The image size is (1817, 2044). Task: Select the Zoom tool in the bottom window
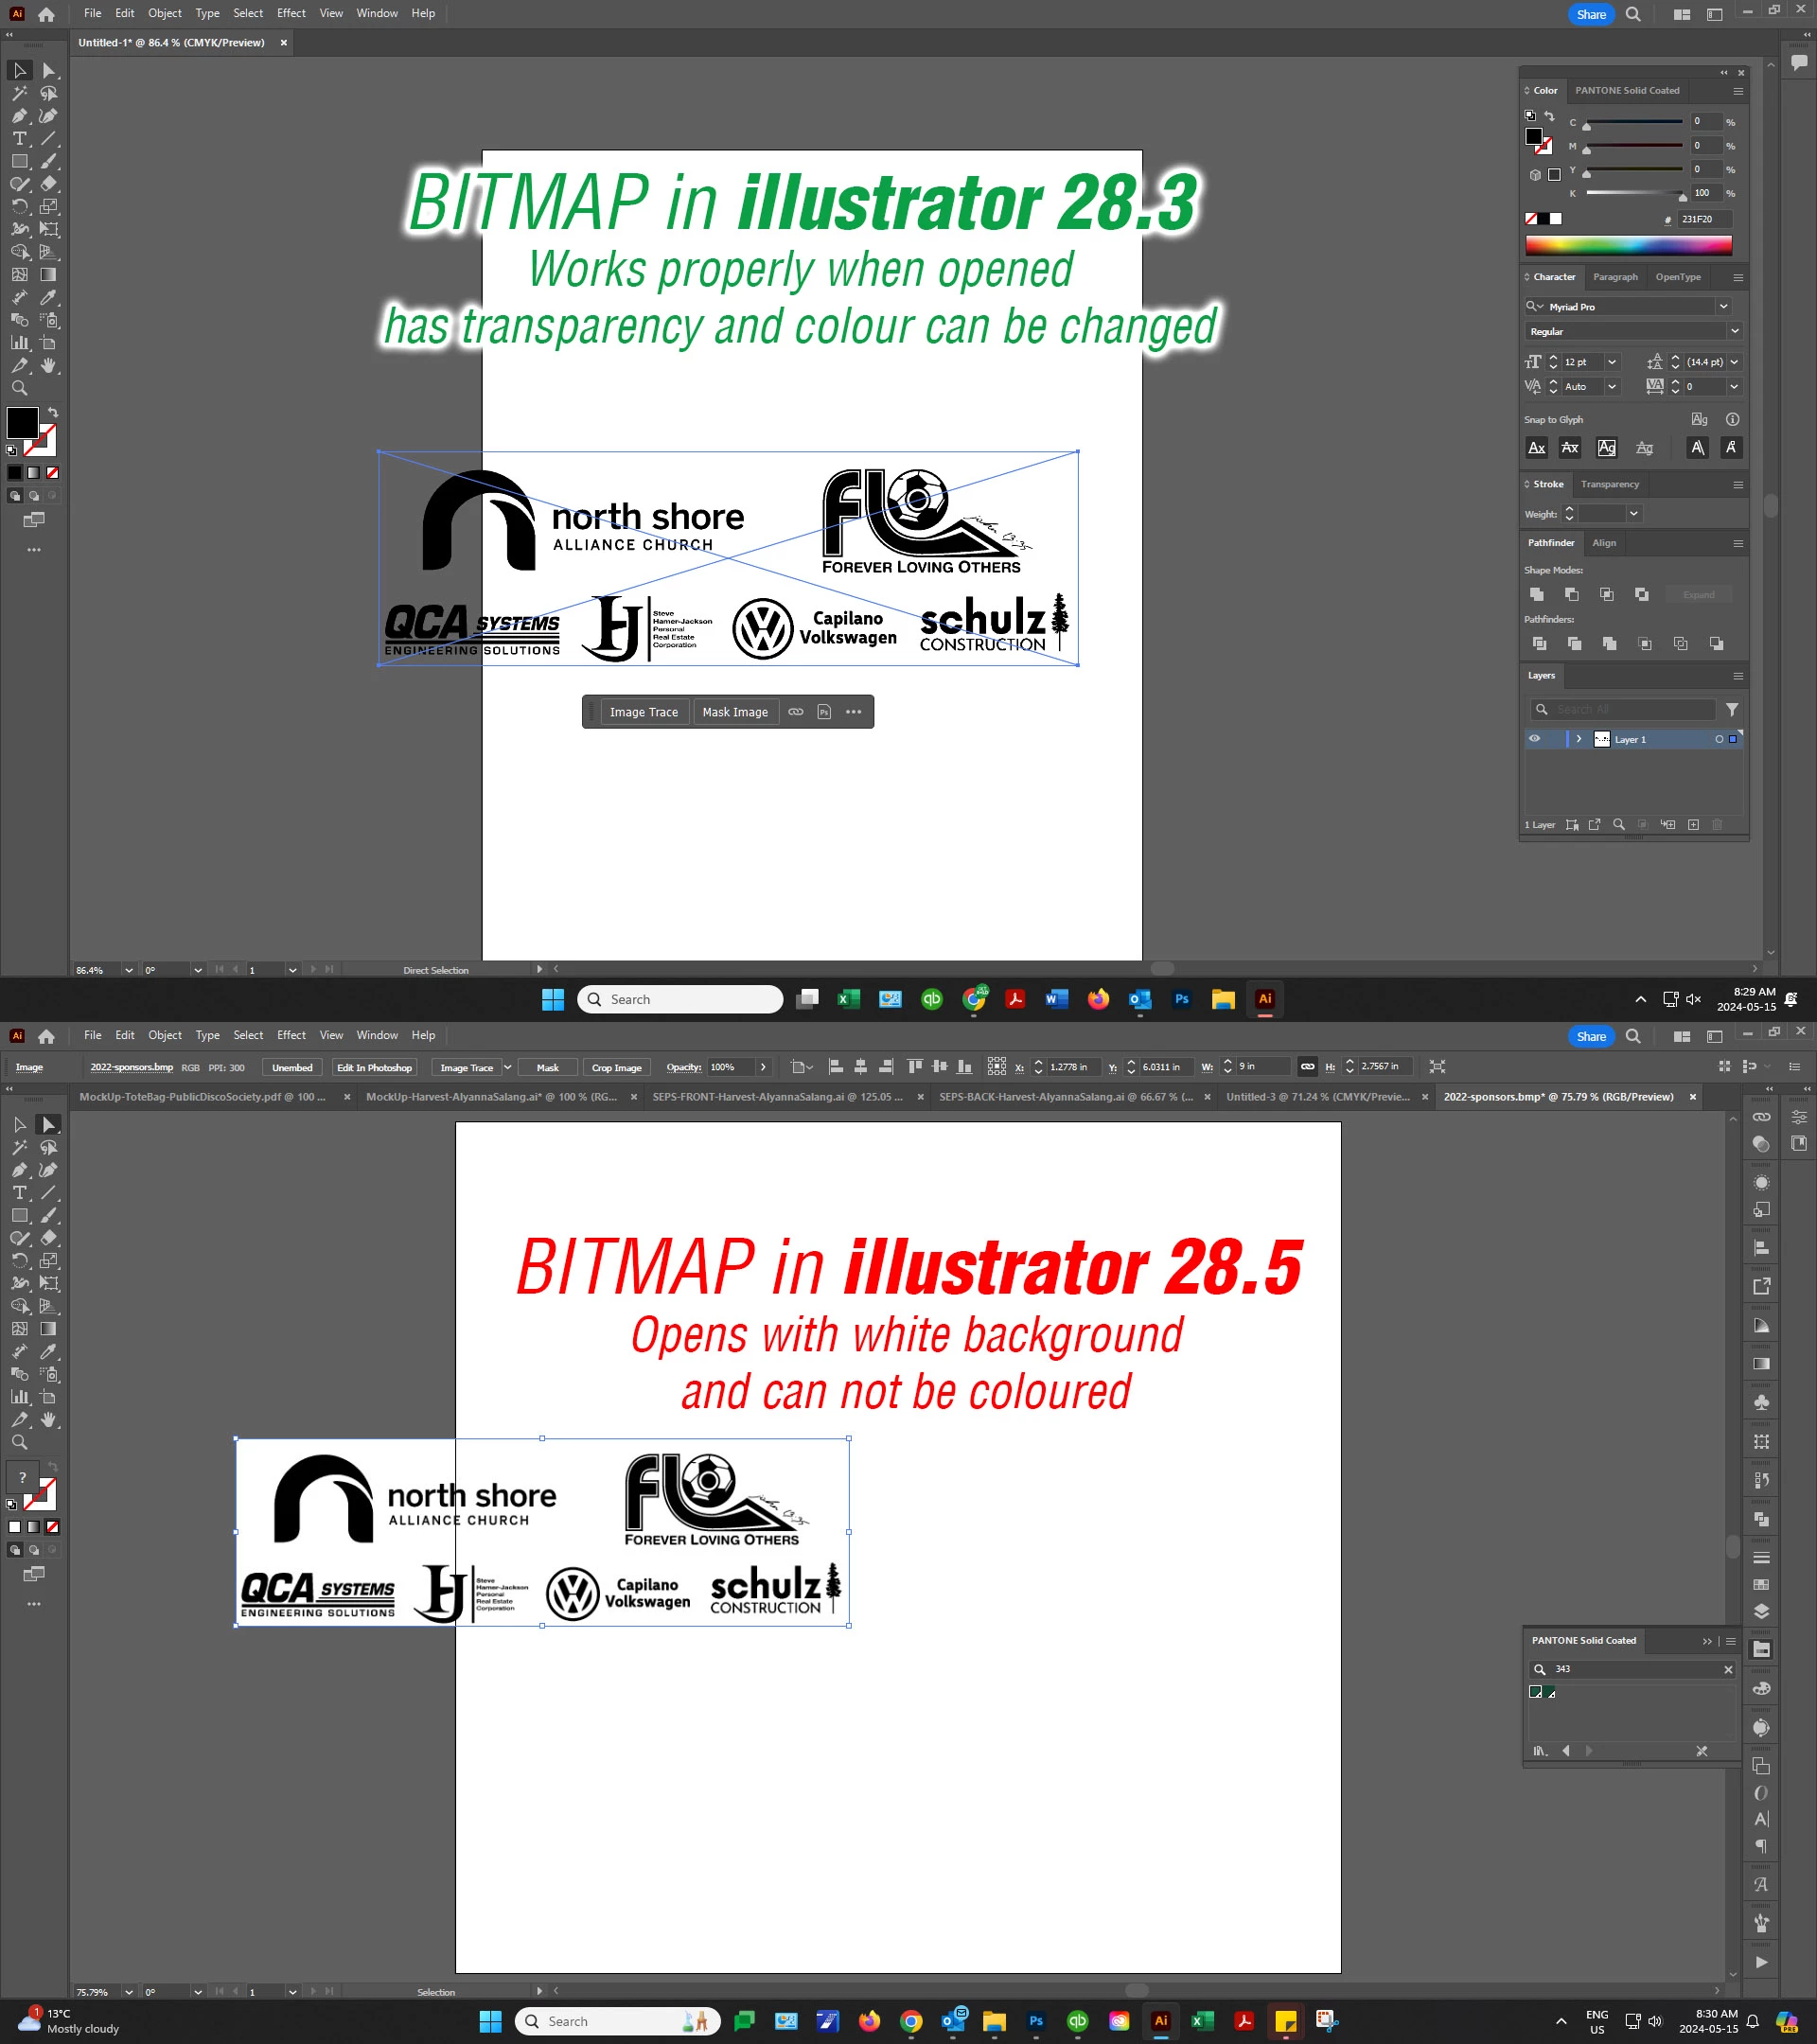coord(19,1442)
